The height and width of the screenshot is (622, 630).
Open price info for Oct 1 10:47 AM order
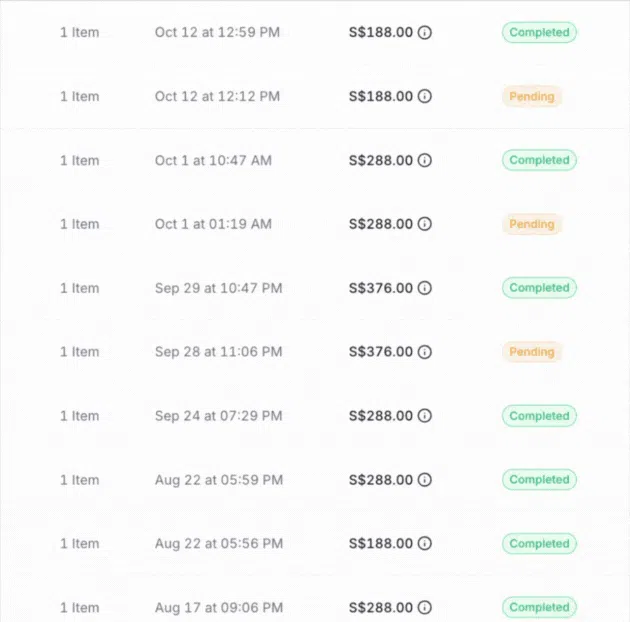point(425,161)
